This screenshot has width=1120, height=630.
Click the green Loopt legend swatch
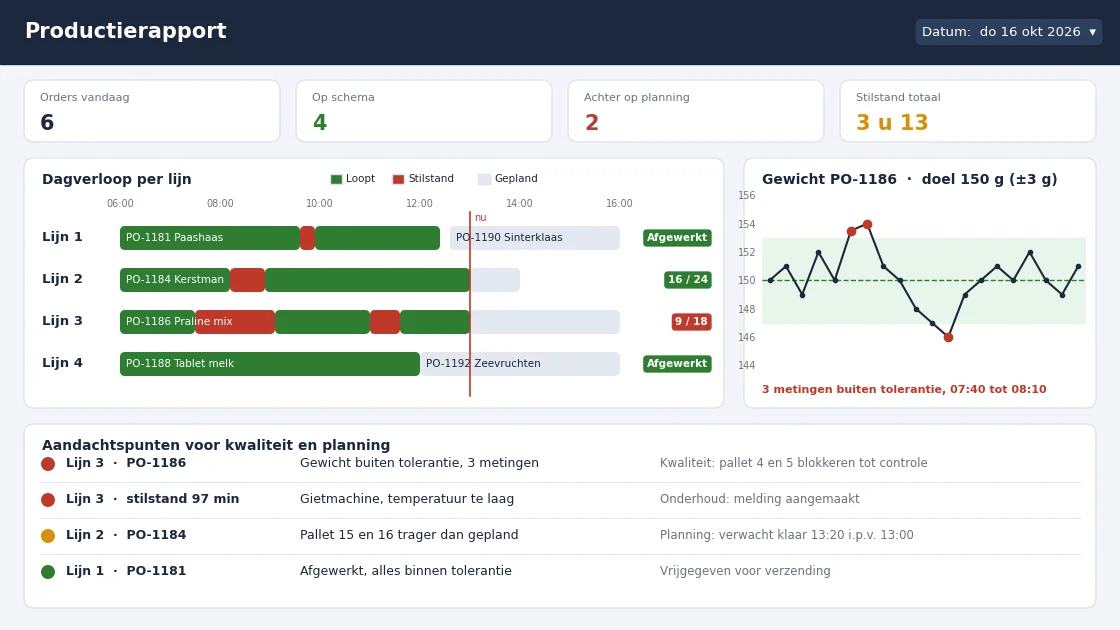336,179
